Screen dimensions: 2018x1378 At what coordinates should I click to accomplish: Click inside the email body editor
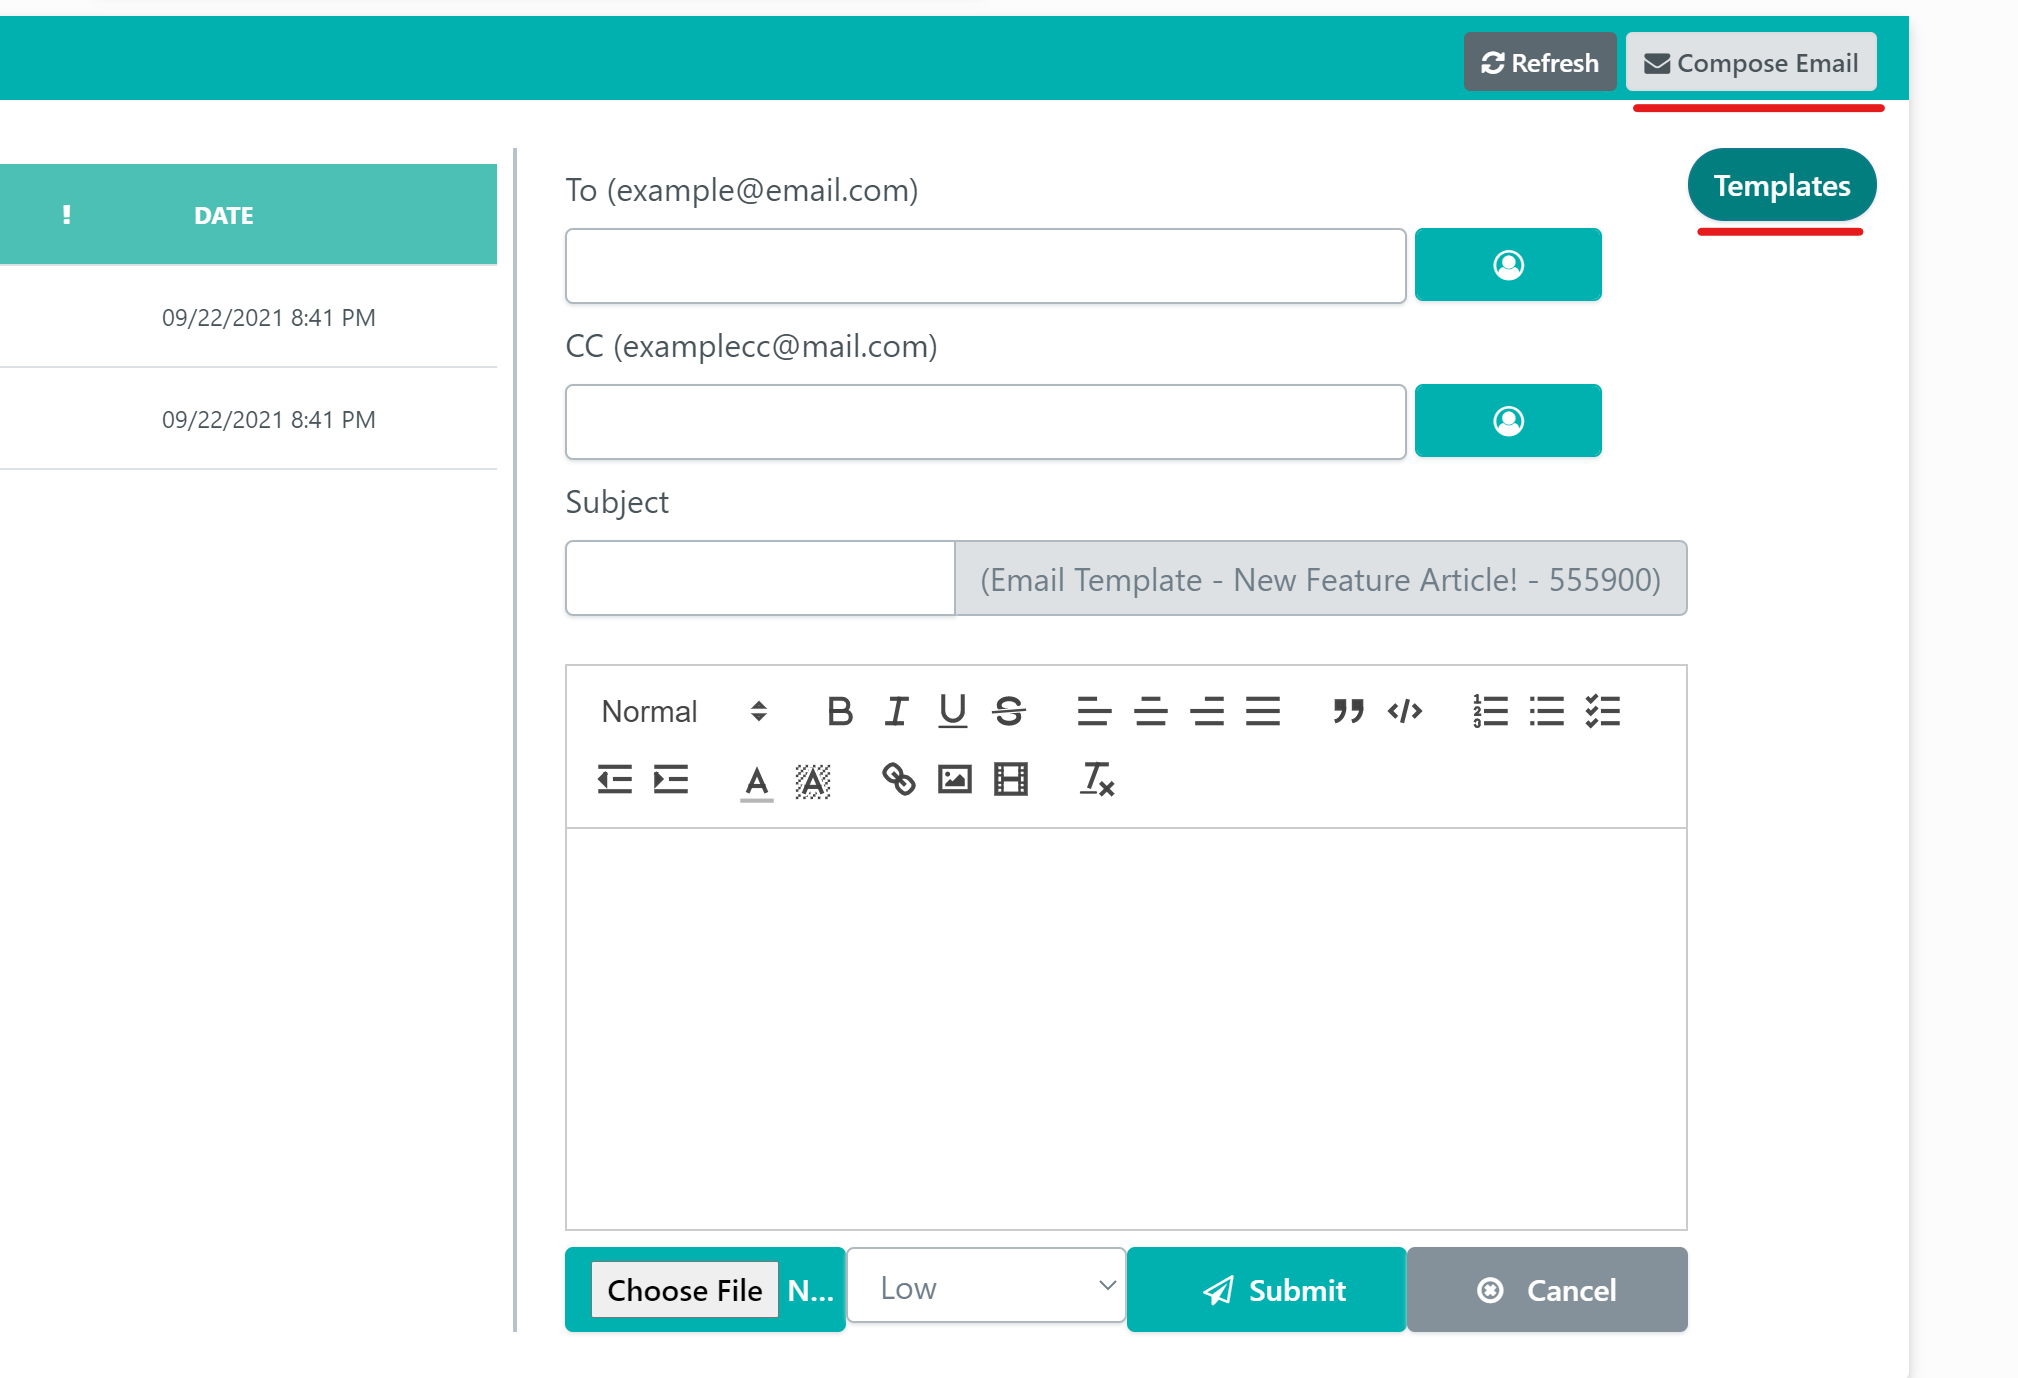[1126, 1028]
